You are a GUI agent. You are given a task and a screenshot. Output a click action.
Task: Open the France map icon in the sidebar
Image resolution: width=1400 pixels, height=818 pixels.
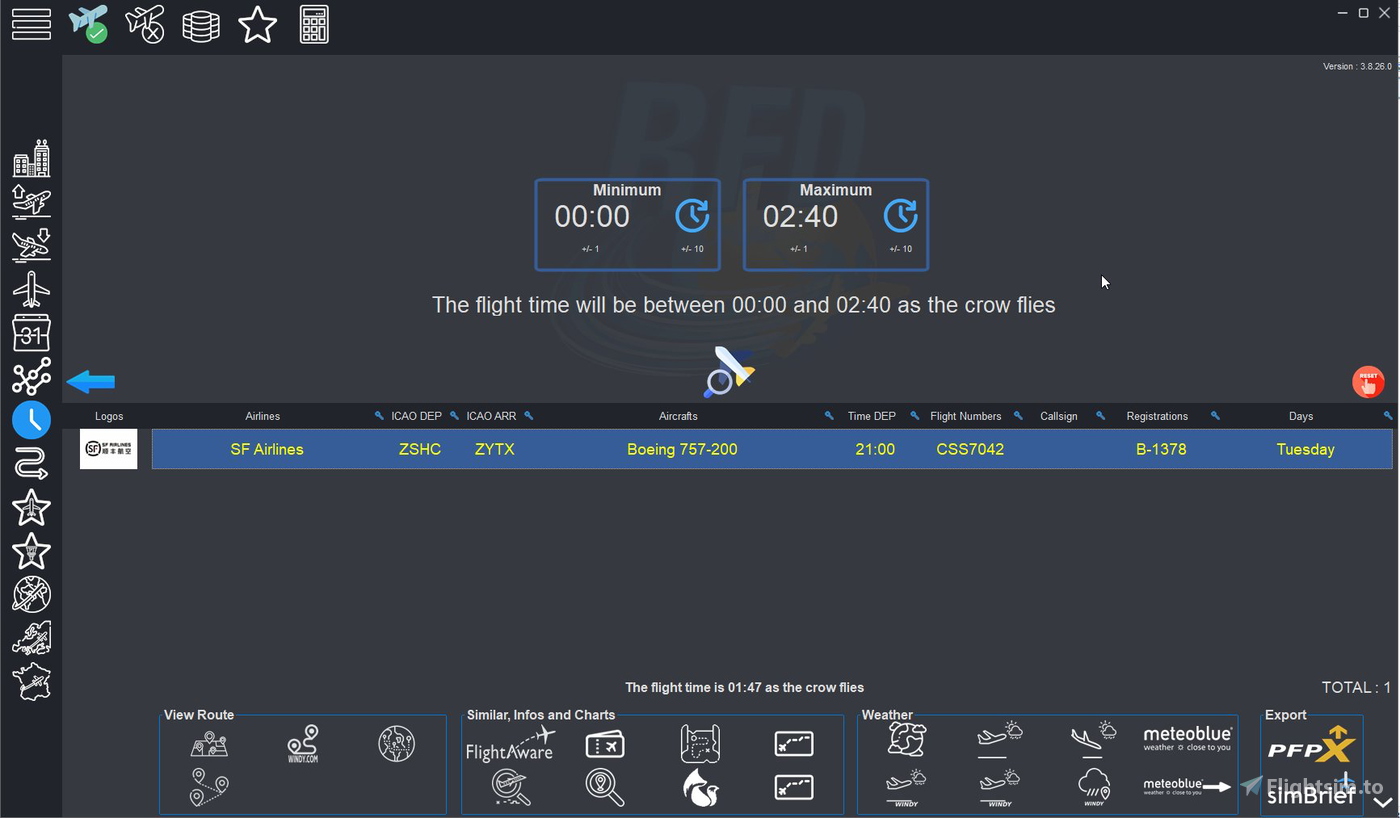[x=31, y=682]
